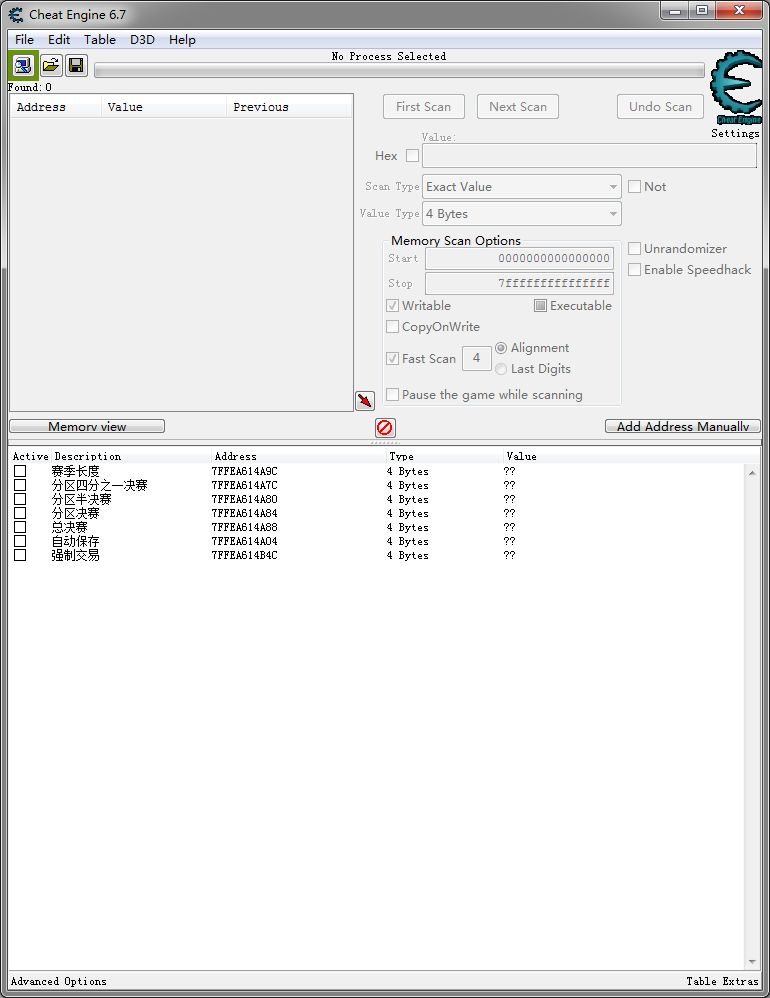
Task: Click the Cheat Engine title bar icon
Action: point(15,14)
